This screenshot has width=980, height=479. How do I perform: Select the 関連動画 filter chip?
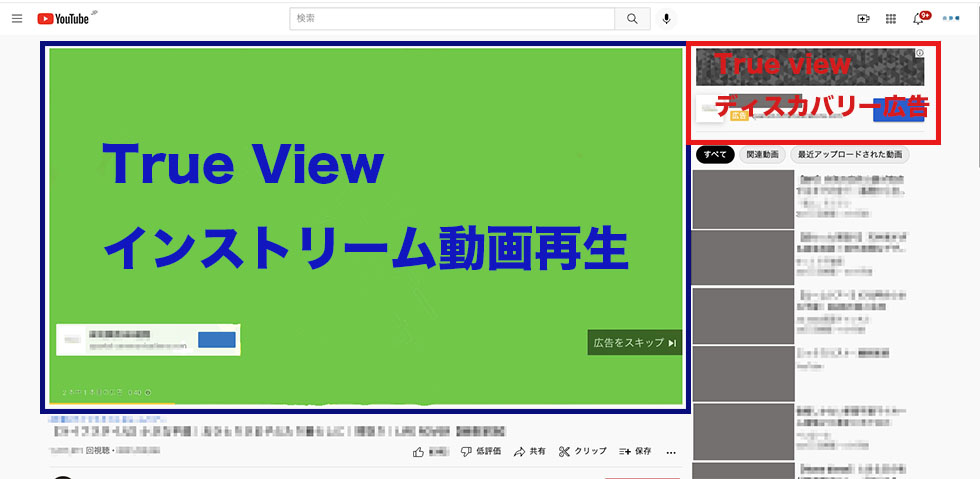[x=762, y=155]
